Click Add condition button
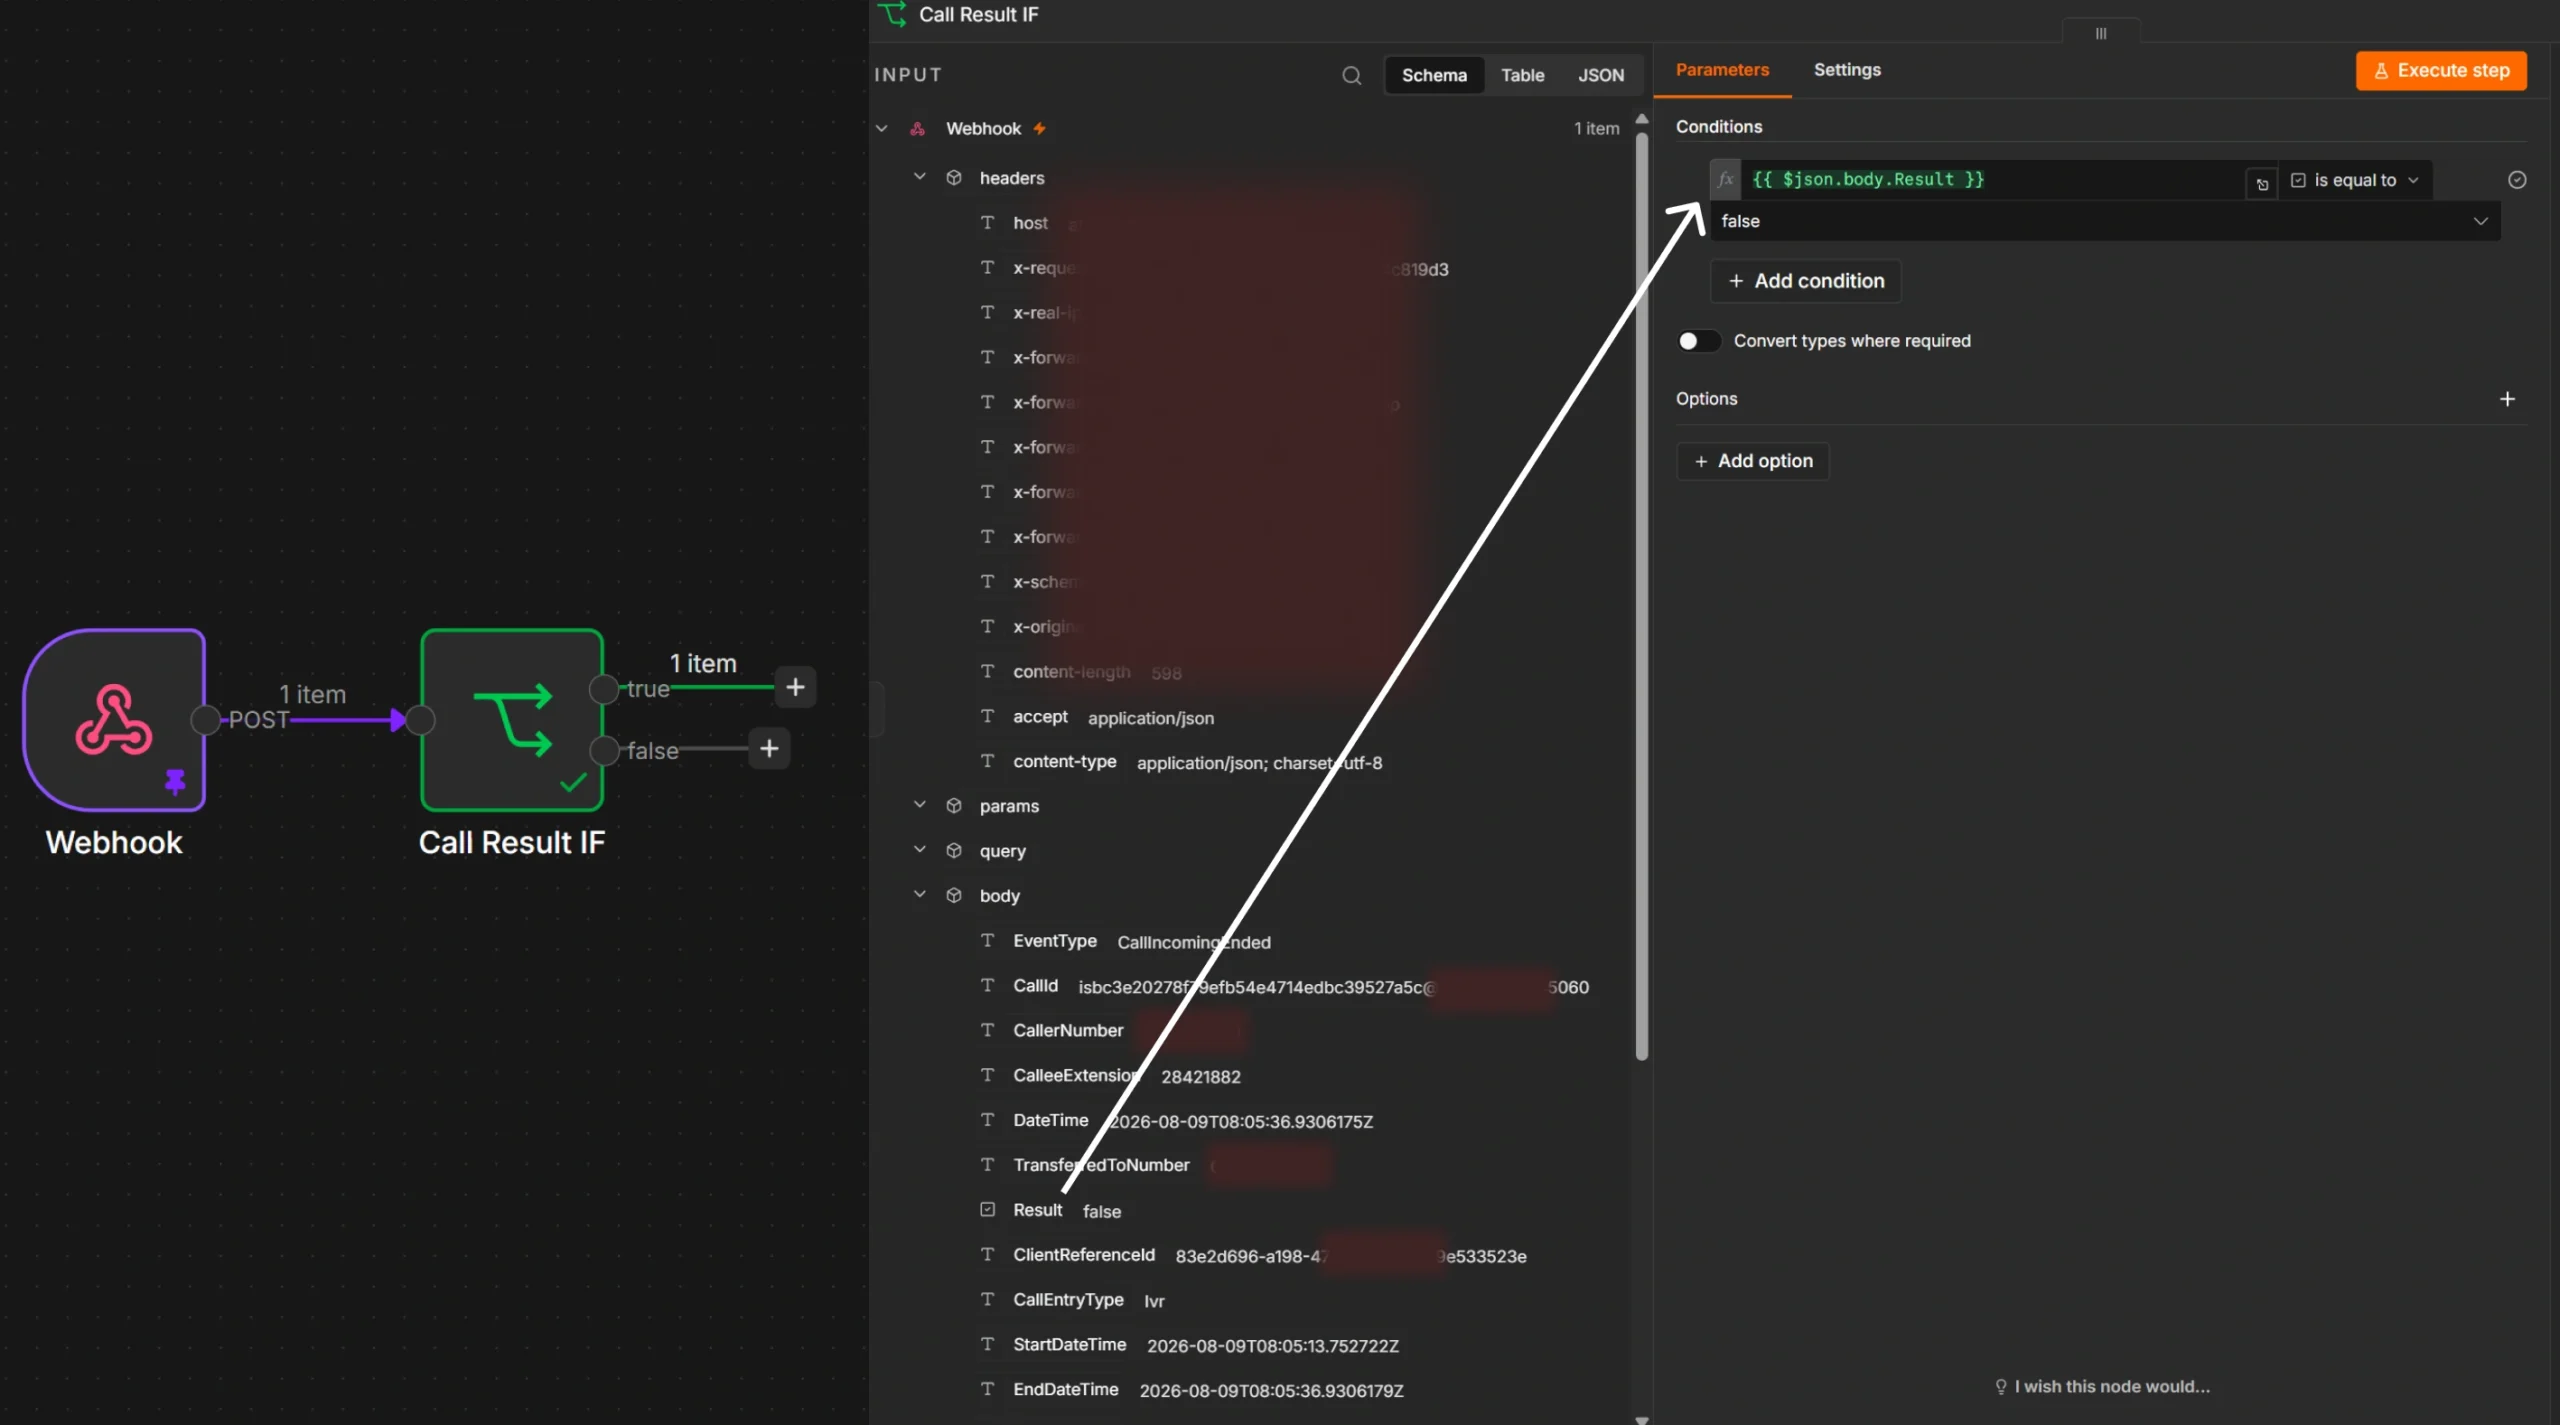Image resolution: width=2560 pixels, height=1425 pixels. click(1806, 281)
